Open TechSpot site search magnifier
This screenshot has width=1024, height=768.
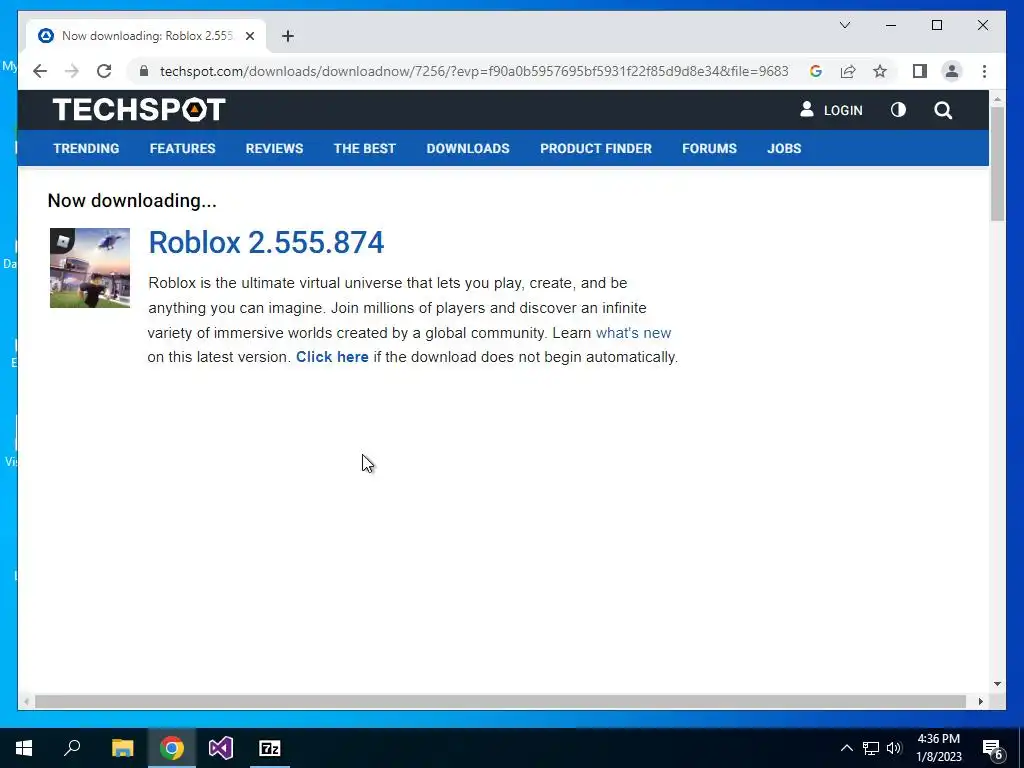click(x=943, y=110)
